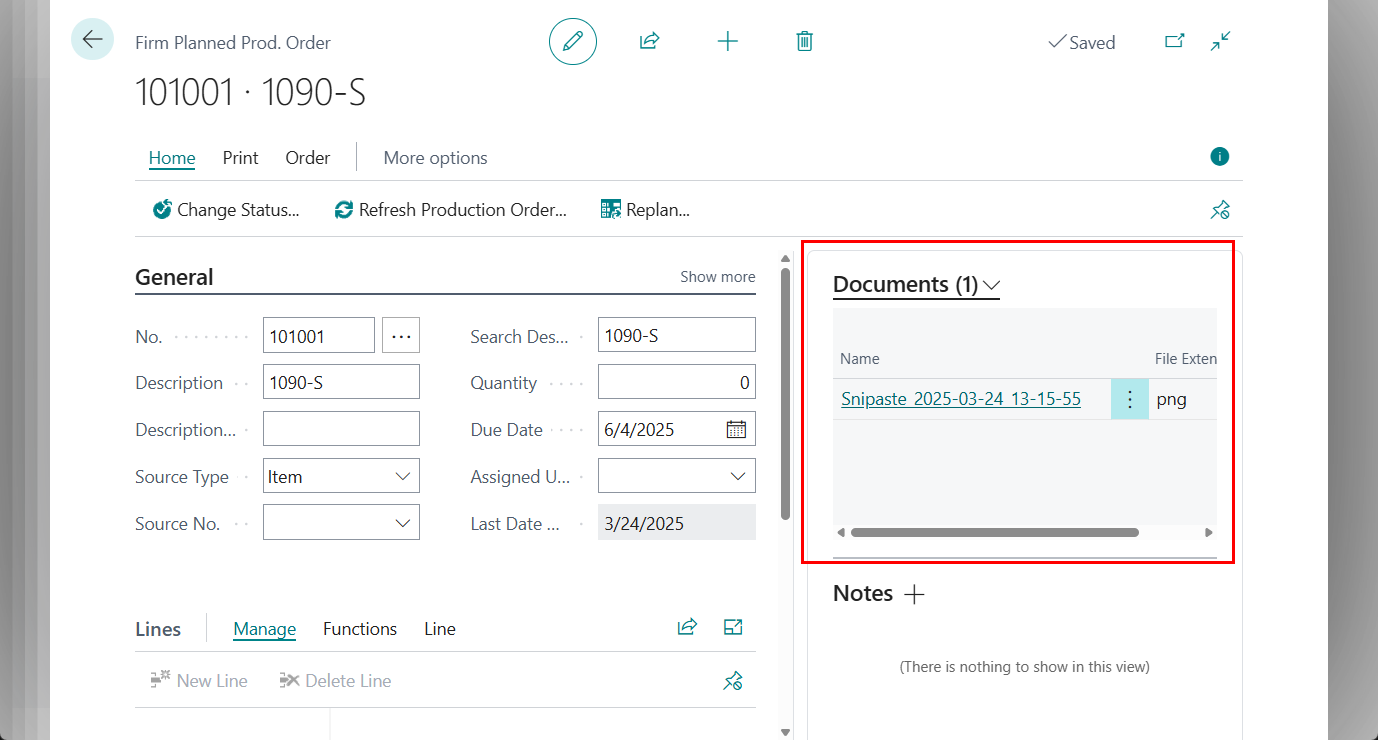Click the share icon in header
The height and width of the screenshot is (740, 1378).
(x=650, y=41)
